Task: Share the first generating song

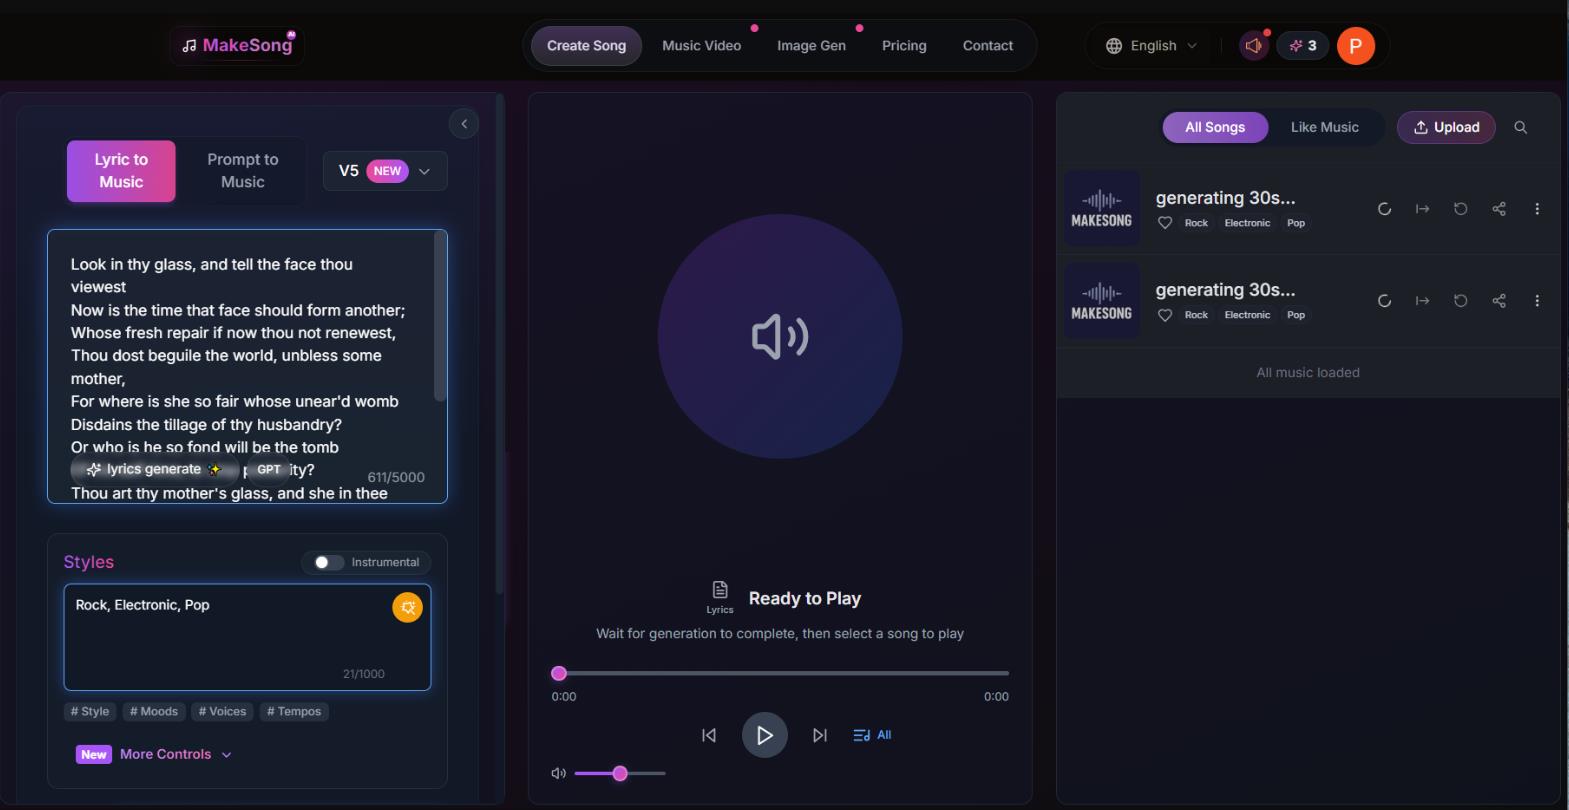Action: (x=1498, y=209)
